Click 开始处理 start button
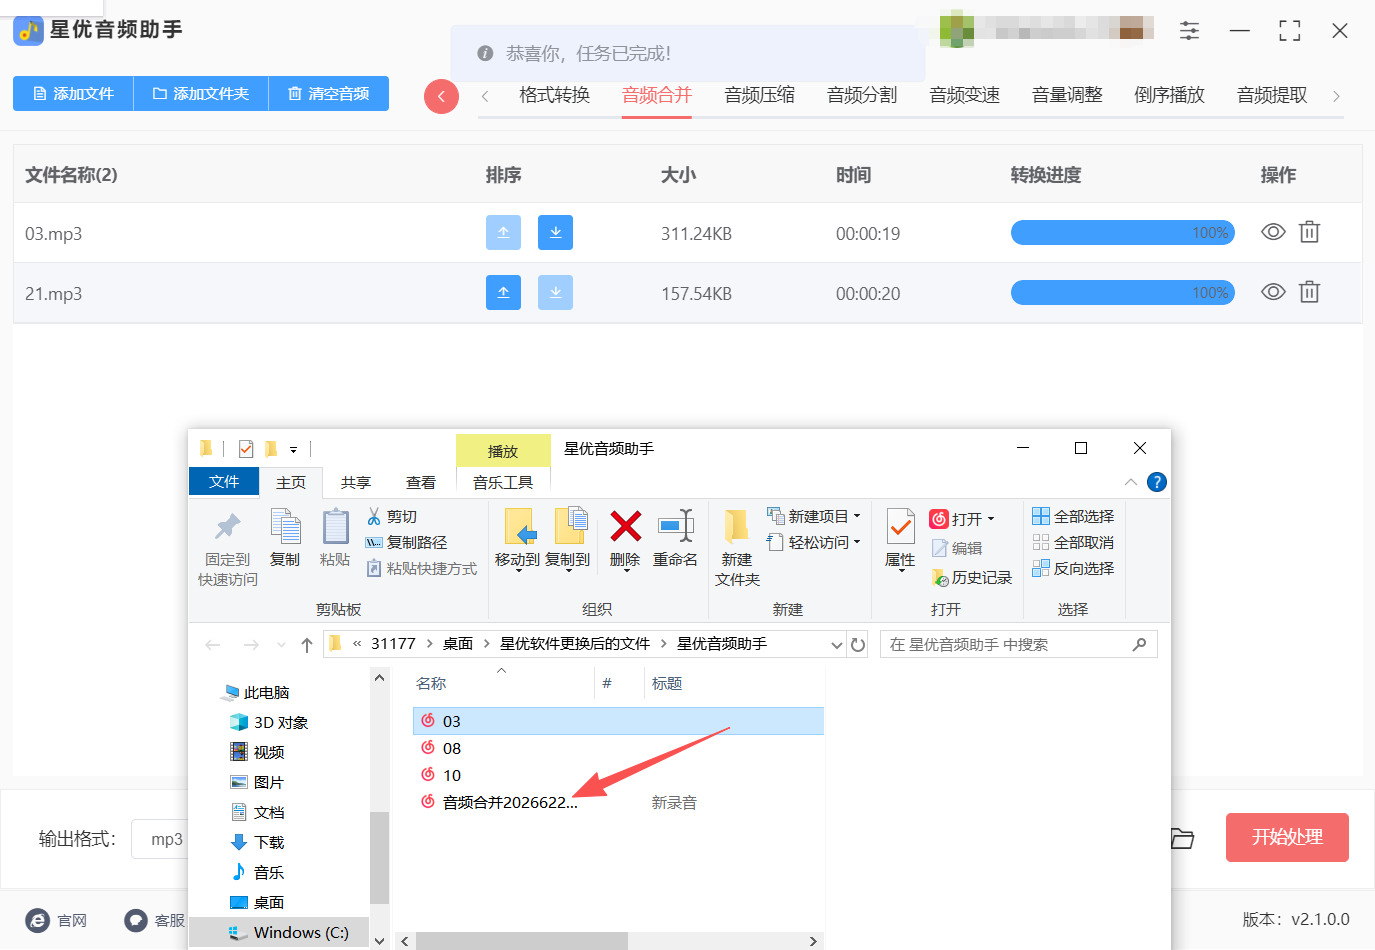The width and height of the screenshot is (1375, 950). click(1287, 837)
